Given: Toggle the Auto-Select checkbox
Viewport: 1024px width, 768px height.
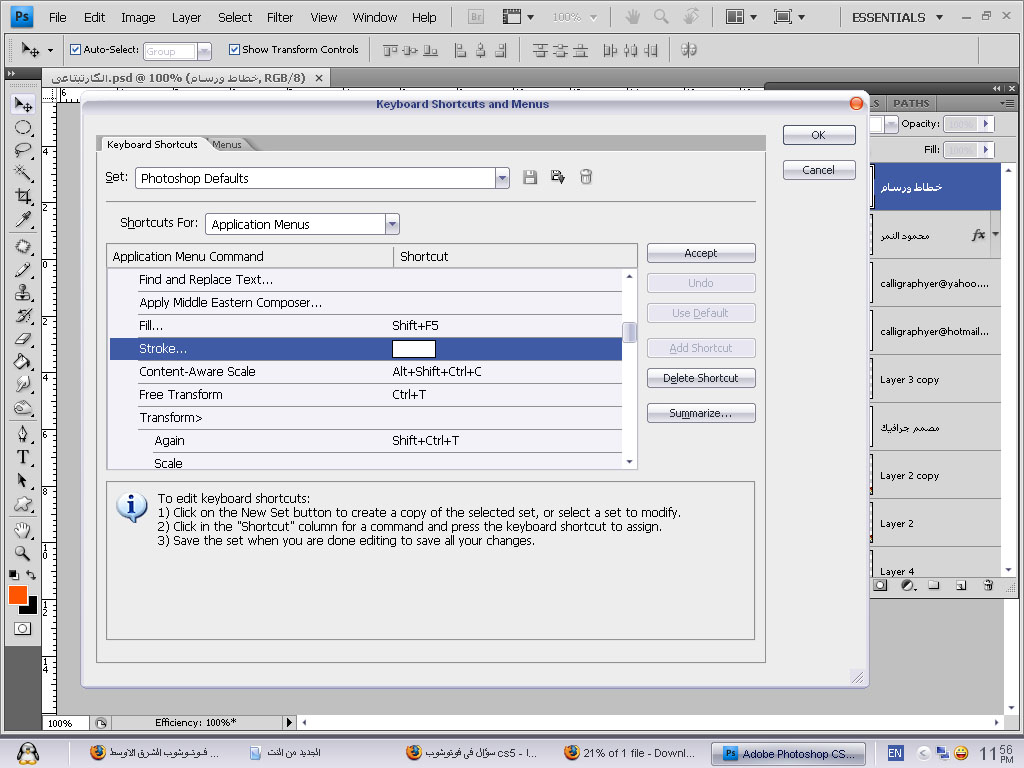Looking at the screenshot, I should click(x=75, y=50).
